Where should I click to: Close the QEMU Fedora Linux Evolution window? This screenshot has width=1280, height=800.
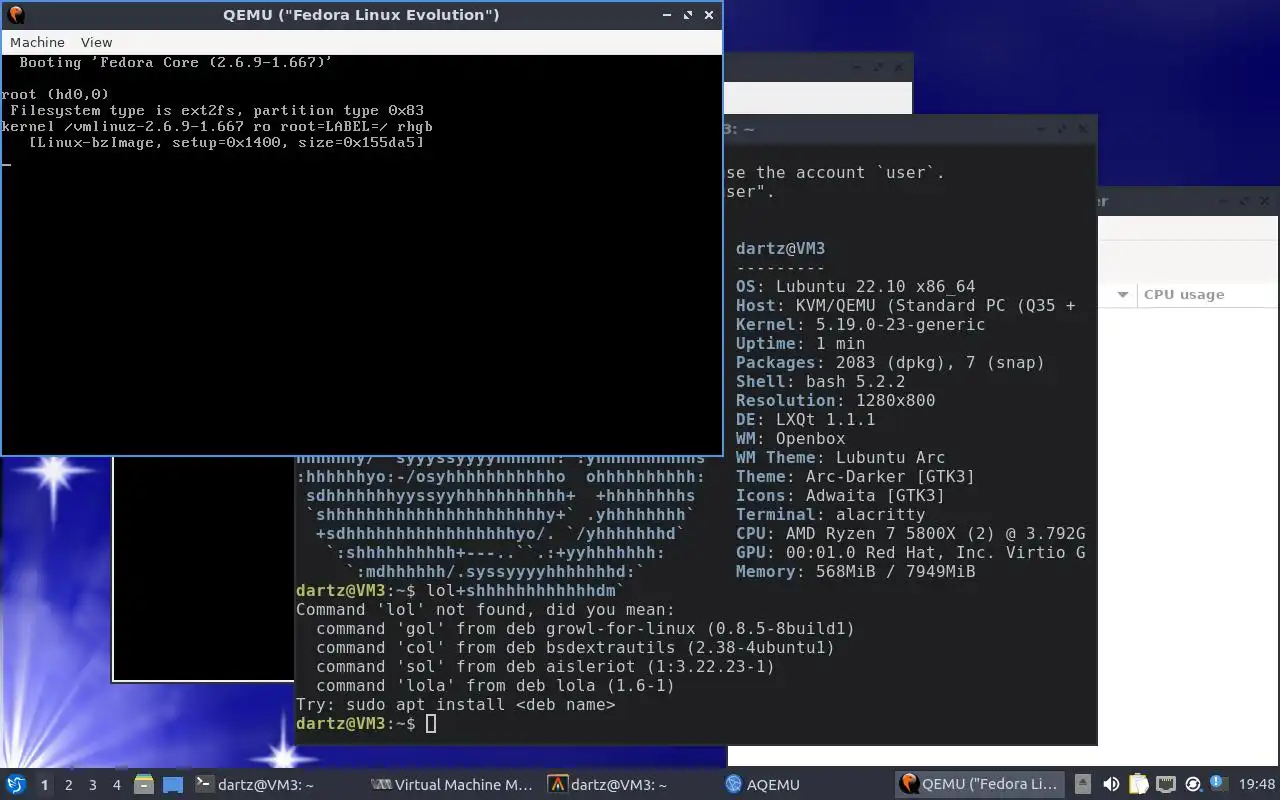(709, 15)
